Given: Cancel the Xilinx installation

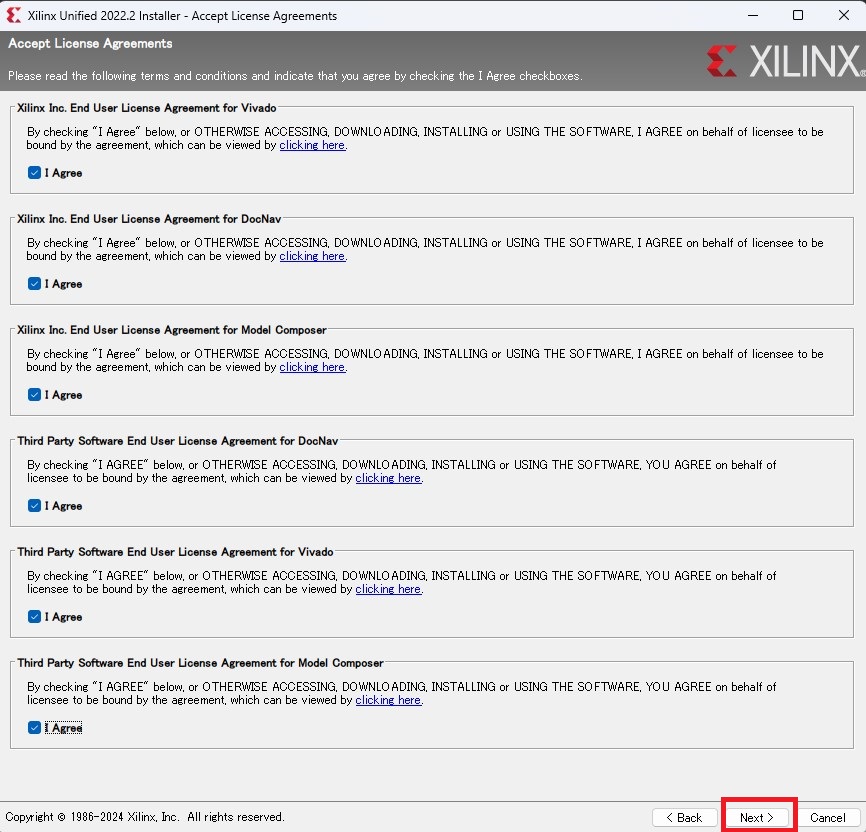Looking at the screenshot, I should (x=827, y=817).
